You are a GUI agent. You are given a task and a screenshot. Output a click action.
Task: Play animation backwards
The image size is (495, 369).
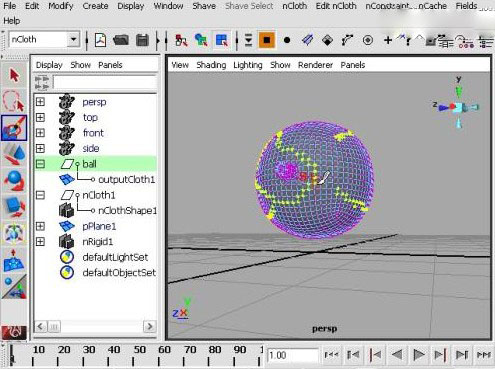tap(397, 355)
